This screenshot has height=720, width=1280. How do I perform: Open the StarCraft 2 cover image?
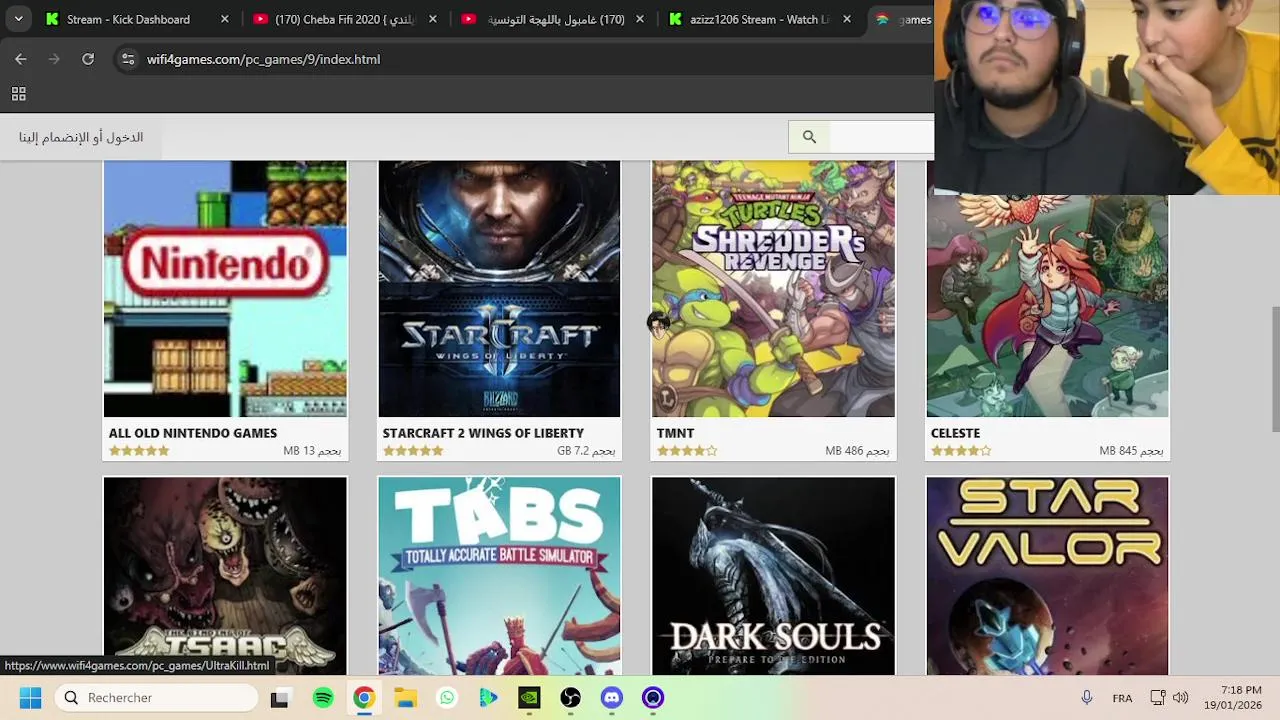(x=499, y=288)
